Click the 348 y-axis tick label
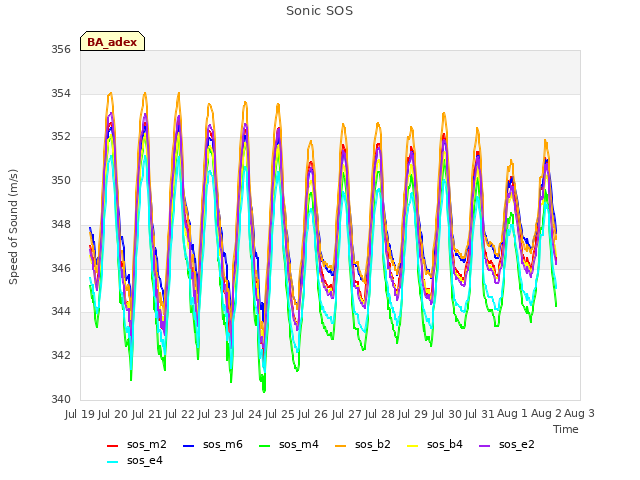640x480 pixels. (x=61, y=224)
